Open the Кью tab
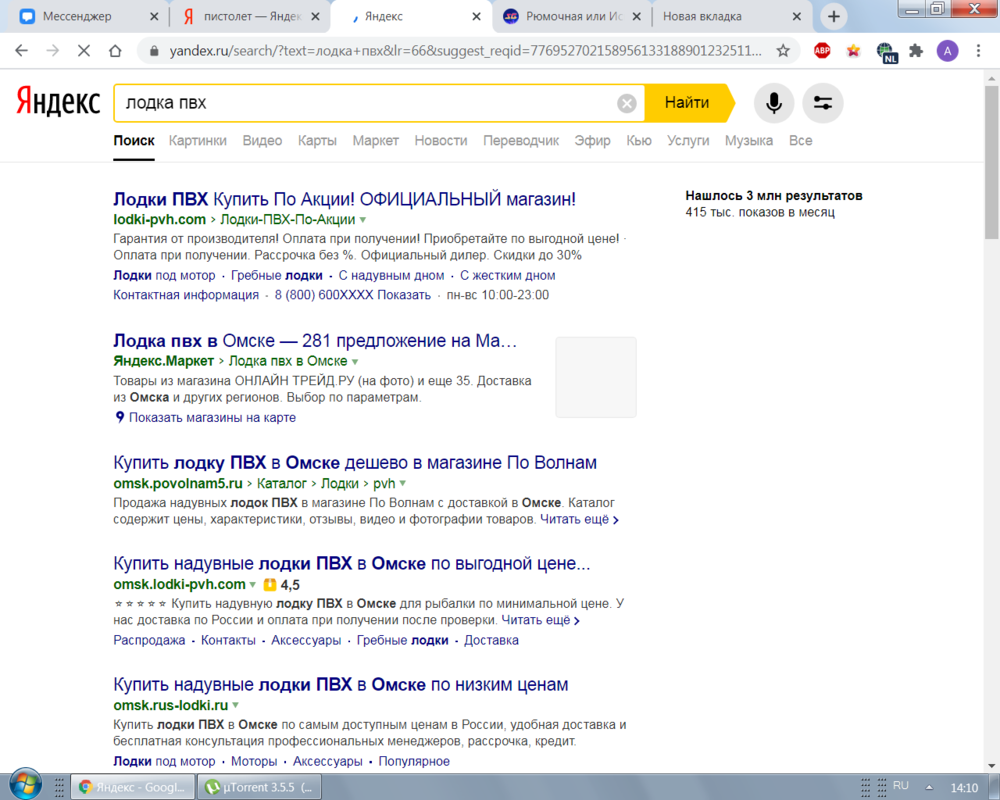1000x800 pixels. [639, 140]
